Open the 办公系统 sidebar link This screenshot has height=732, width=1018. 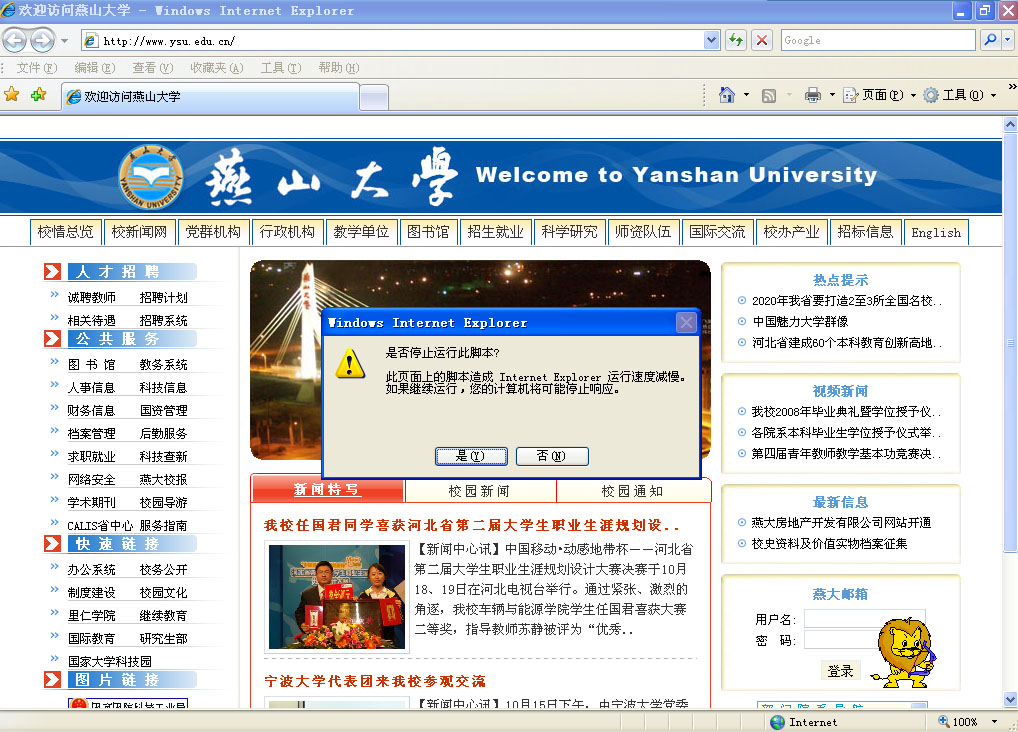92,570
